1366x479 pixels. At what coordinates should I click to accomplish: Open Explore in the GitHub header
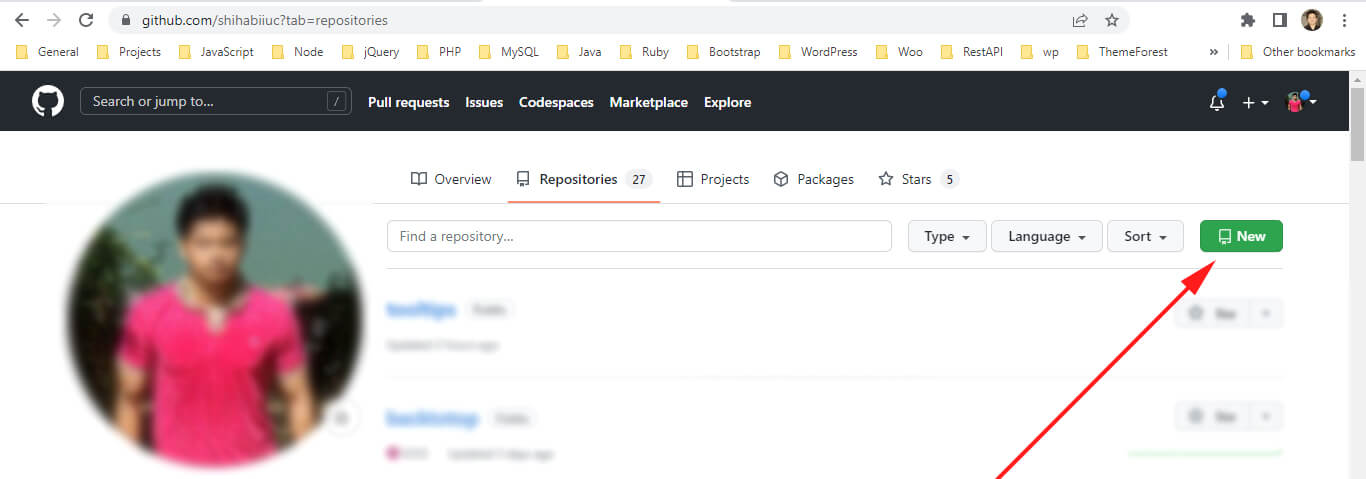tap(727, 102)
